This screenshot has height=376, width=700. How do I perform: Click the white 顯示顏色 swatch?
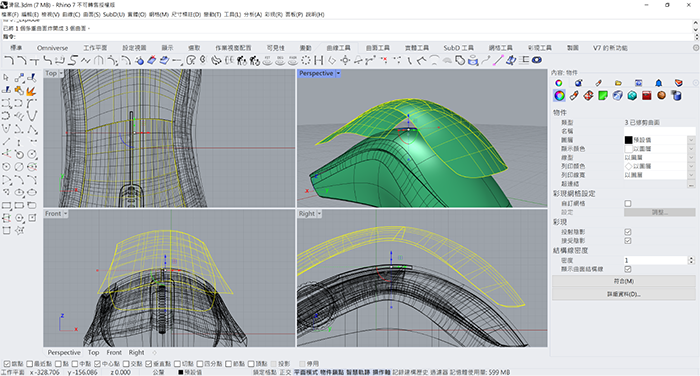[x=629, y=149]
